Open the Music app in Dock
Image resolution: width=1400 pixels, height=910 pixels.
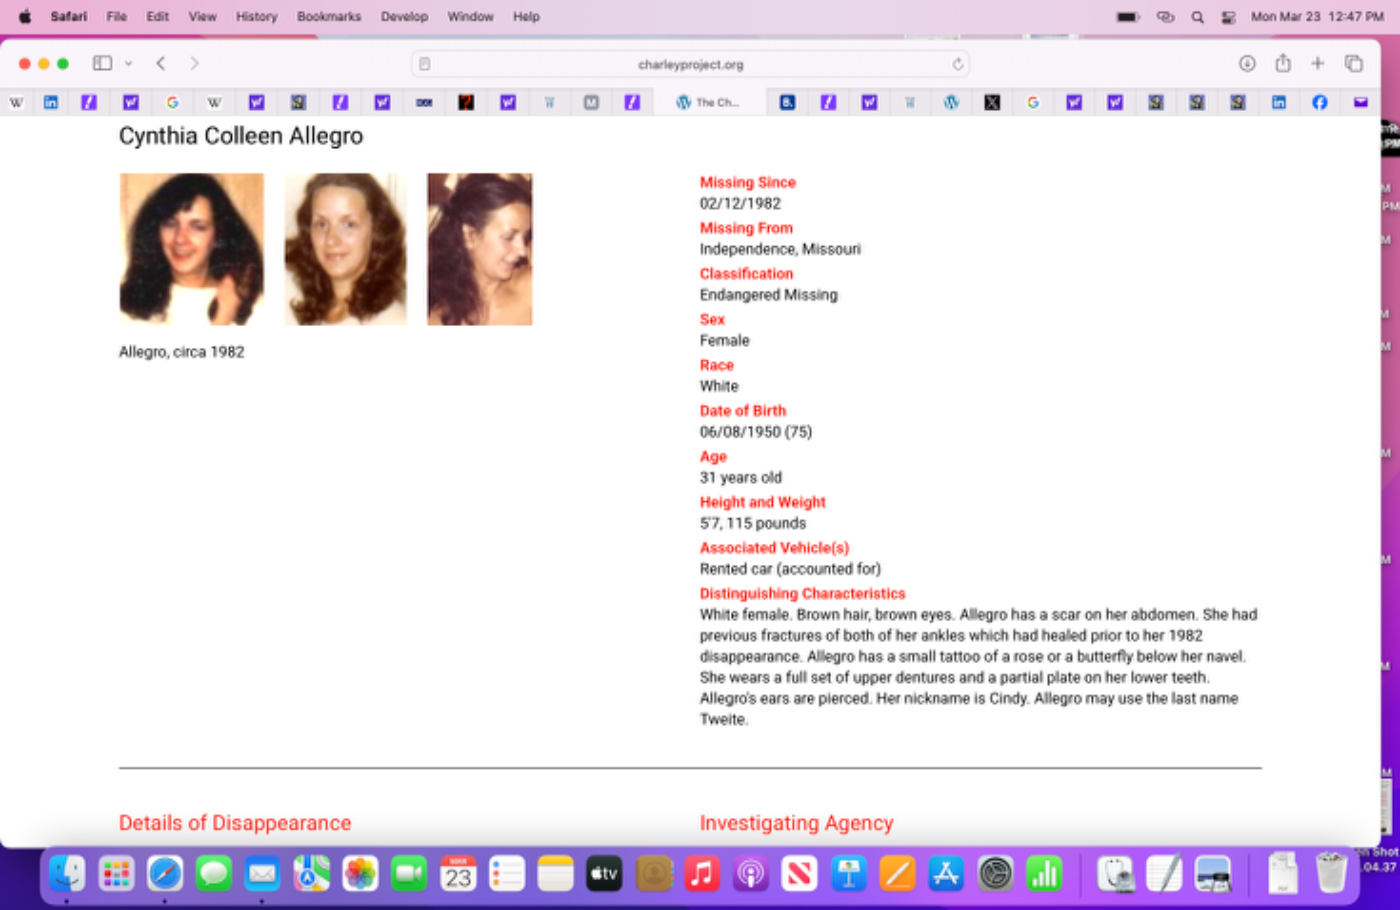coord(702,874)
